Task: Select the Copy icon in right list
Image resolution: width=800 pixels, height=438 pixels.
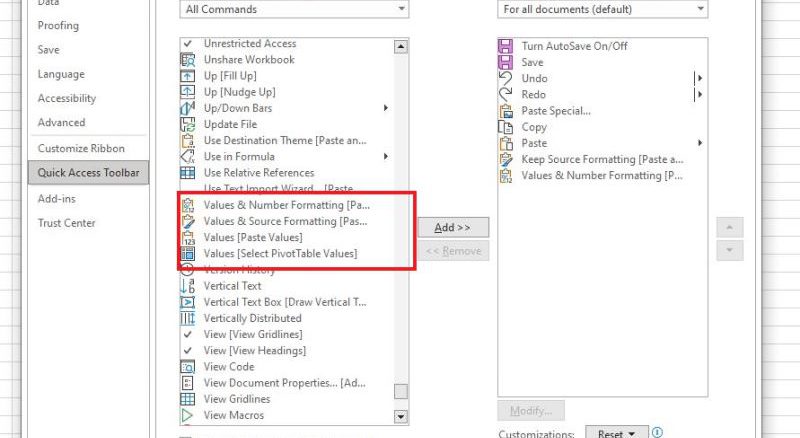Action: coord(506,127)
